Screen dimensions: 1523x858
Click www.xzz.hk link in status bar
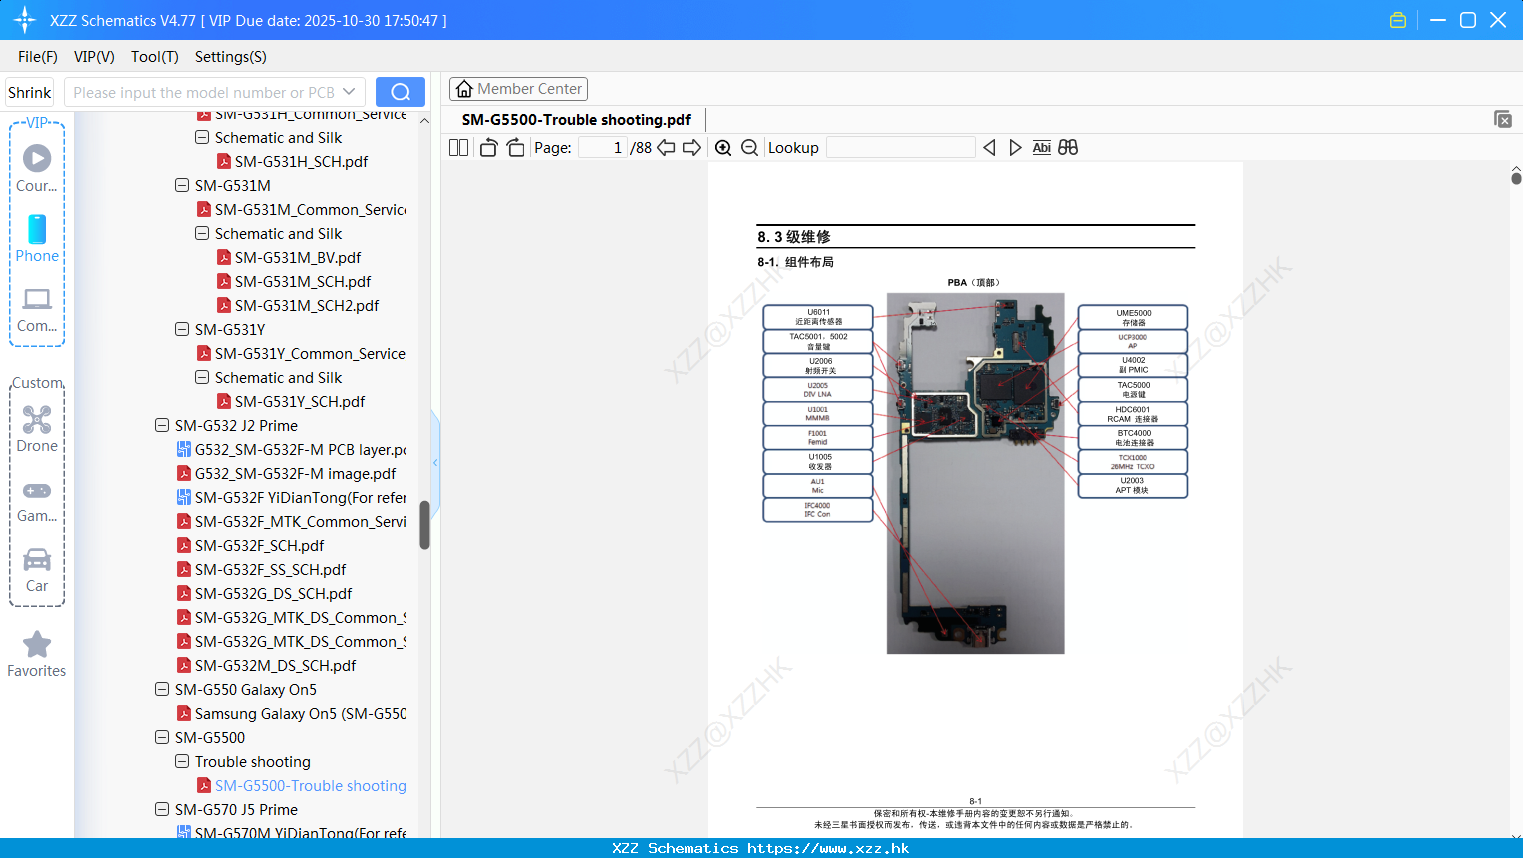coord(828,848)
